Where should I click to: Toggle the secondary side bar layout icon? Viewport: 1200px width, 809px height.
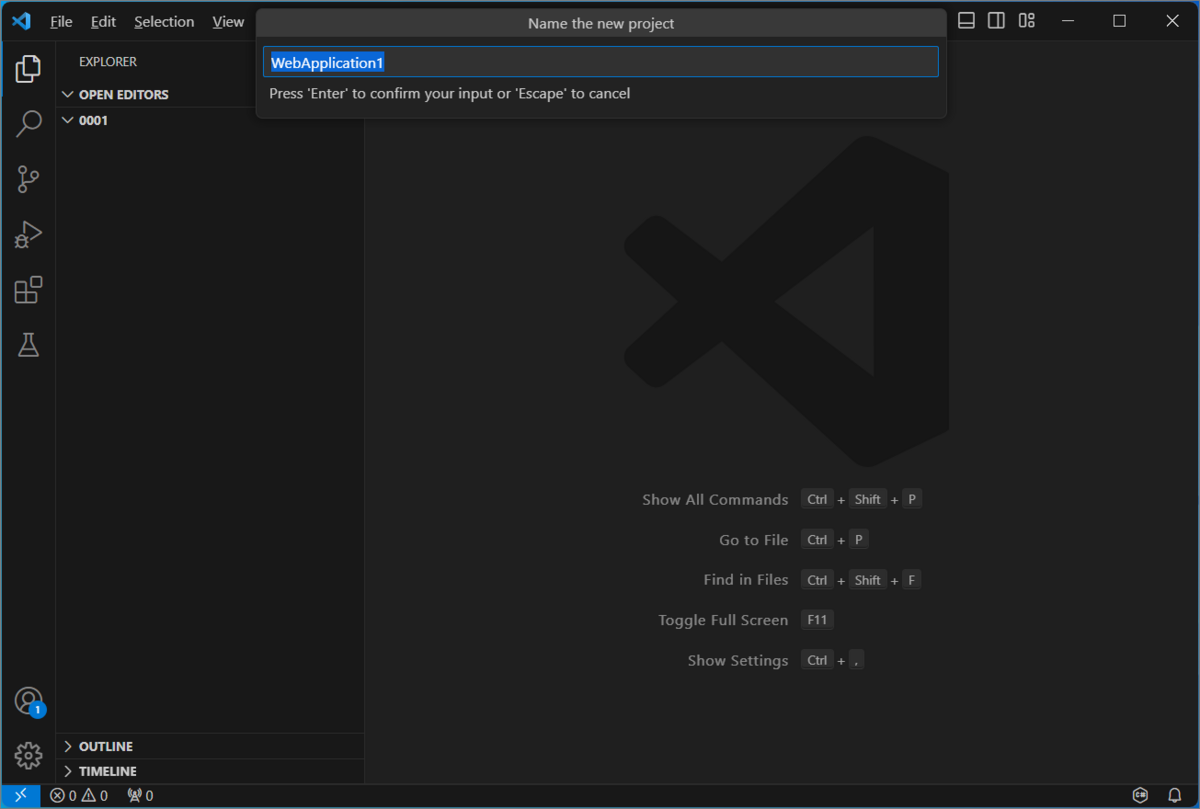(997, 21)
